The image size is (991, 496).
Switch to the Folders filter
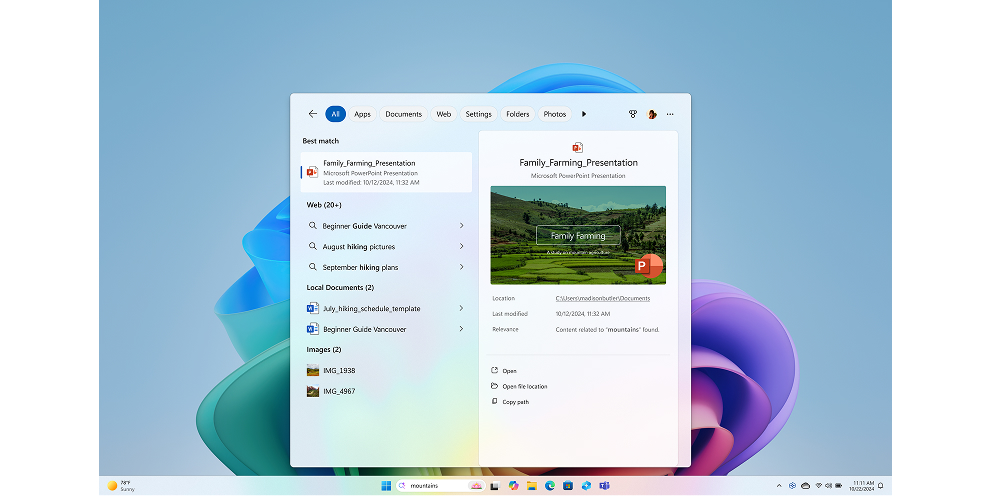(x=518, y=114)
